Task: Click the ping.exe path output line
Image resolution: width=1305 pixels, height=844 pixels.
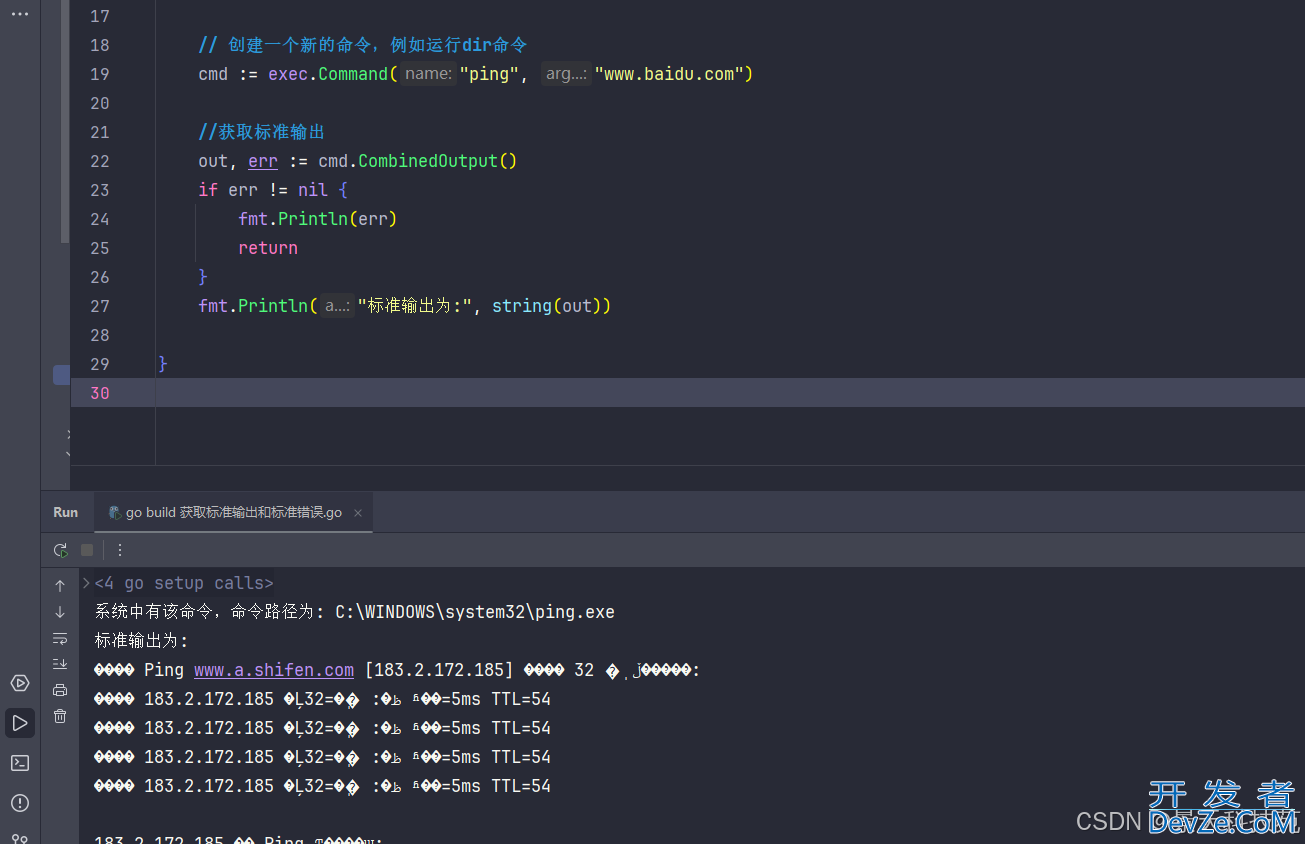Action: coord(355,612)
